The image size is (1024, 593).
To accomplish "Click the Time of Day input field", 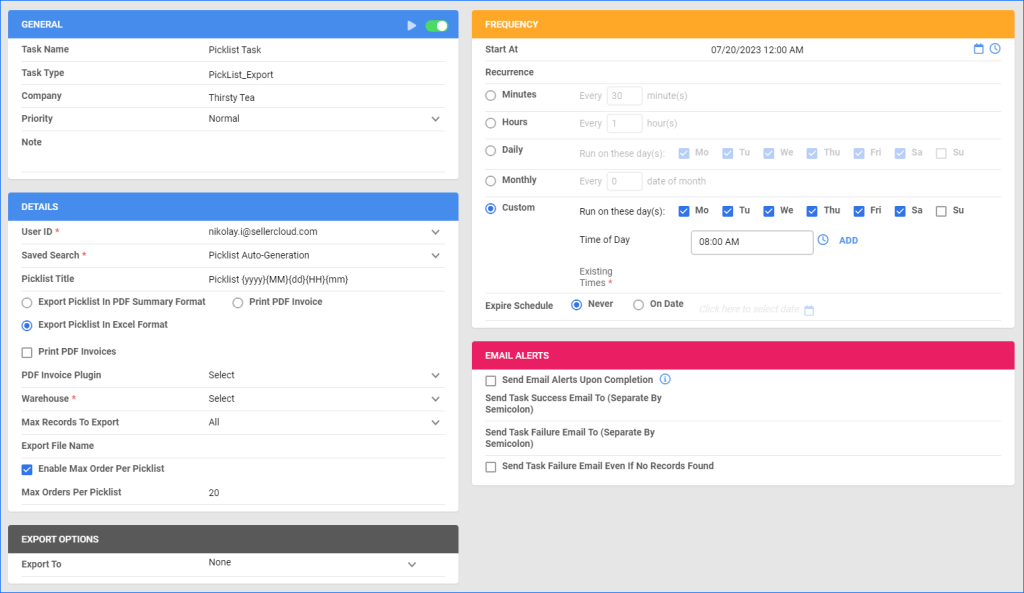I will pyautogui.click(x=752, y=242).
